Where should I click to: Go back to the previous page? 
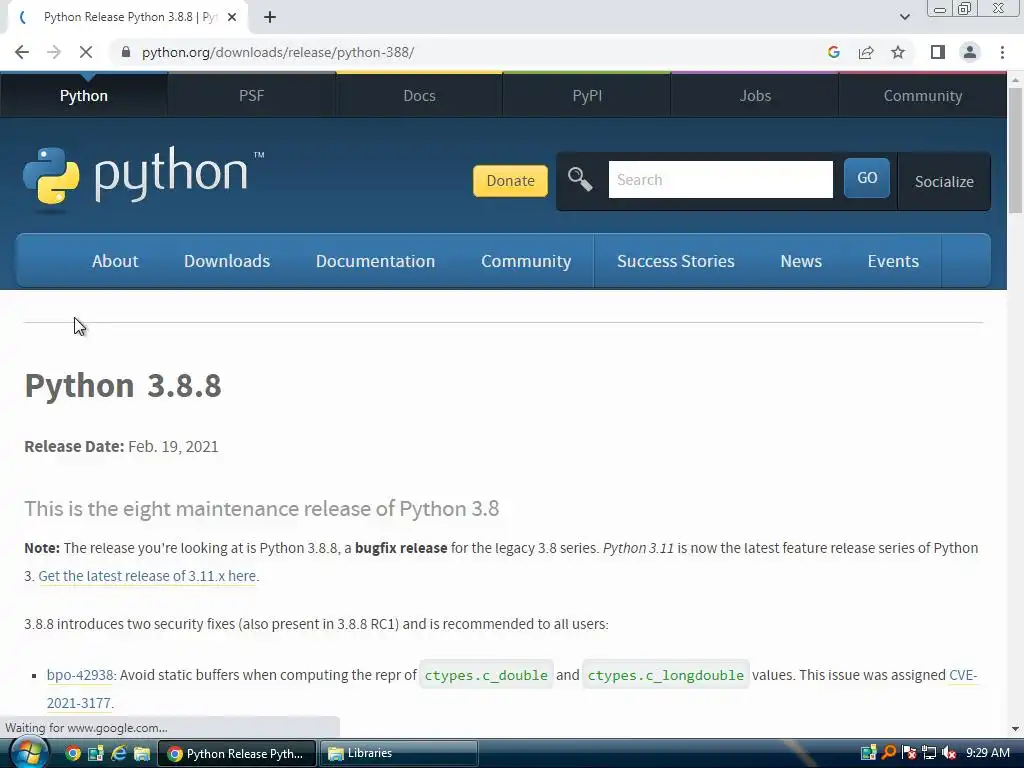tap(22, 52)
